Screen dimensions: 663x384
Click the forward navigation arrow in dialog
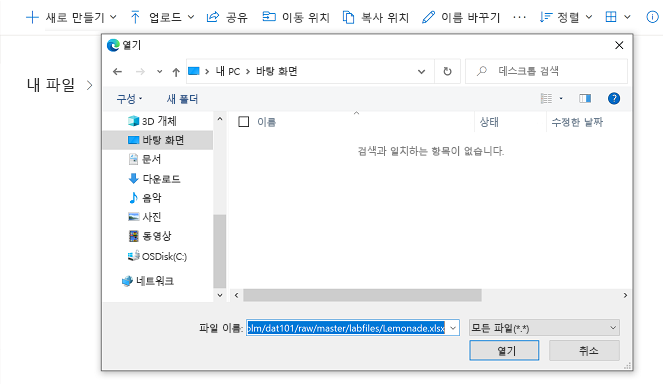[x=140, y=71]
